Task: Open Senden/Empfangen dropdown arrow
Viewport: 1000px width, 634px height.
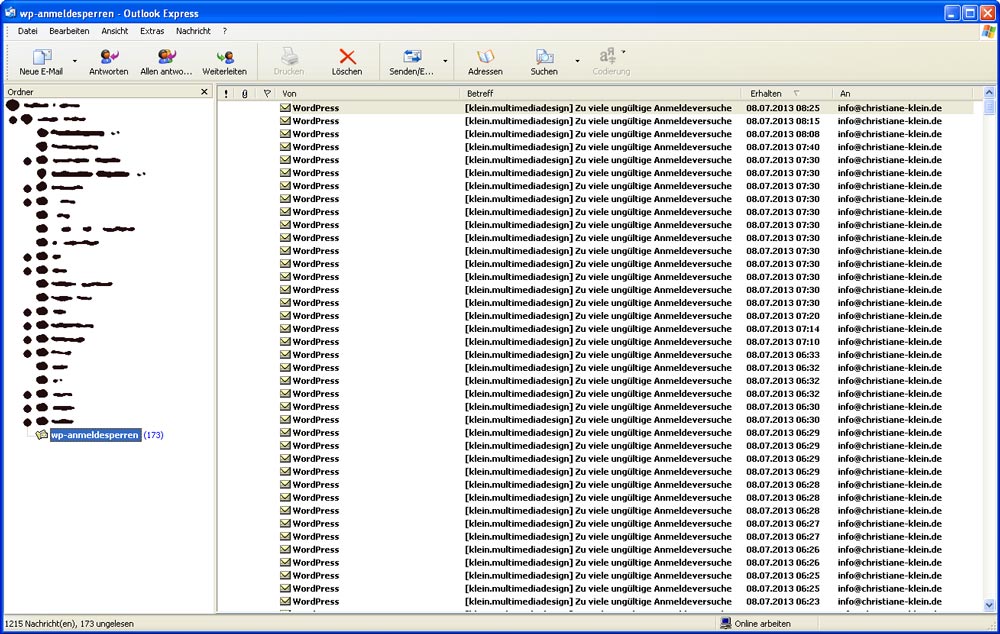Action: [445, 61]
